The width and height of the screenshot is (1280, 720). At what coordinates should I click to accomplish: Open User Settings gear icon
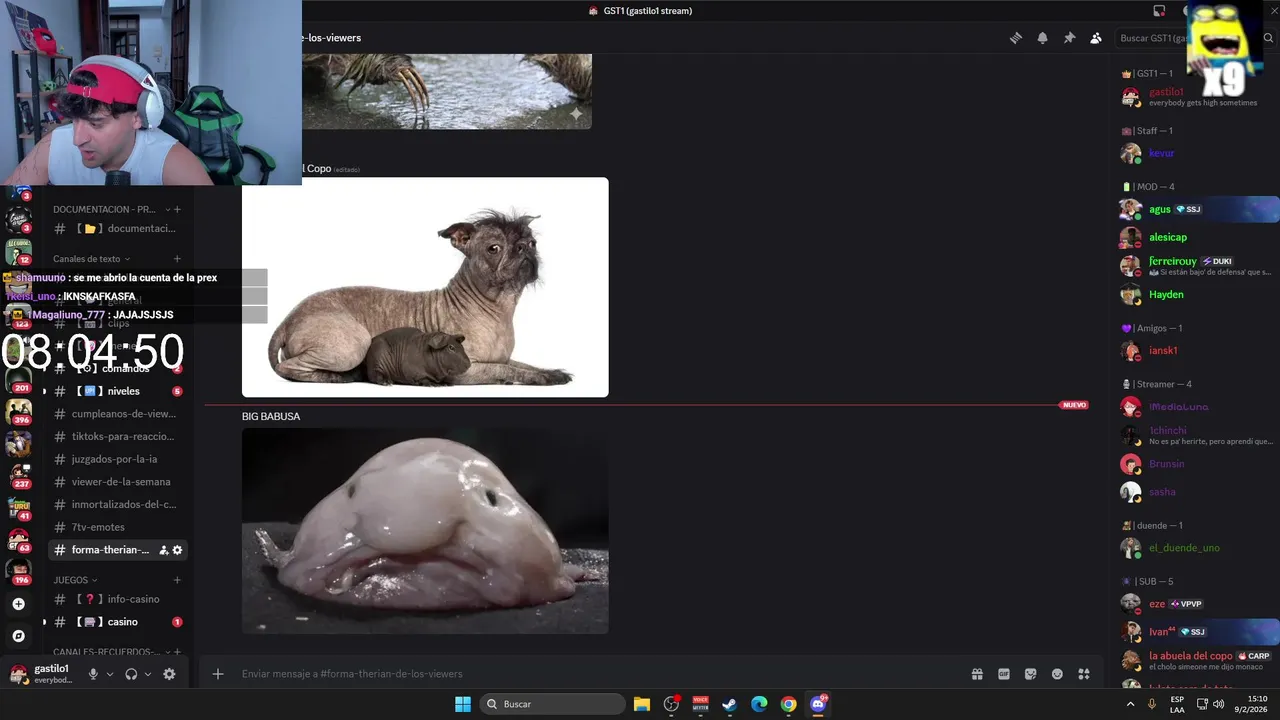click(169, 674)
